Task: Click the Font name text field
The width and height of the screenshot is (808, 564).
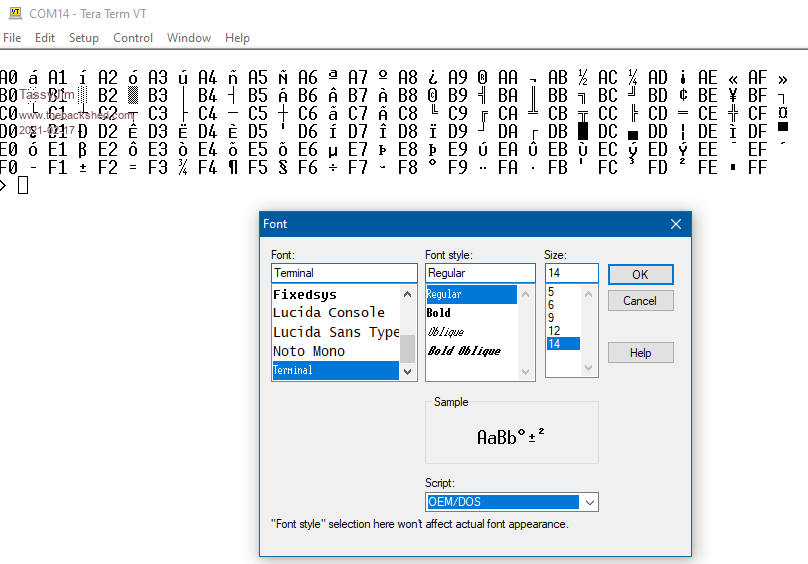Action: (x=343, y=273)
